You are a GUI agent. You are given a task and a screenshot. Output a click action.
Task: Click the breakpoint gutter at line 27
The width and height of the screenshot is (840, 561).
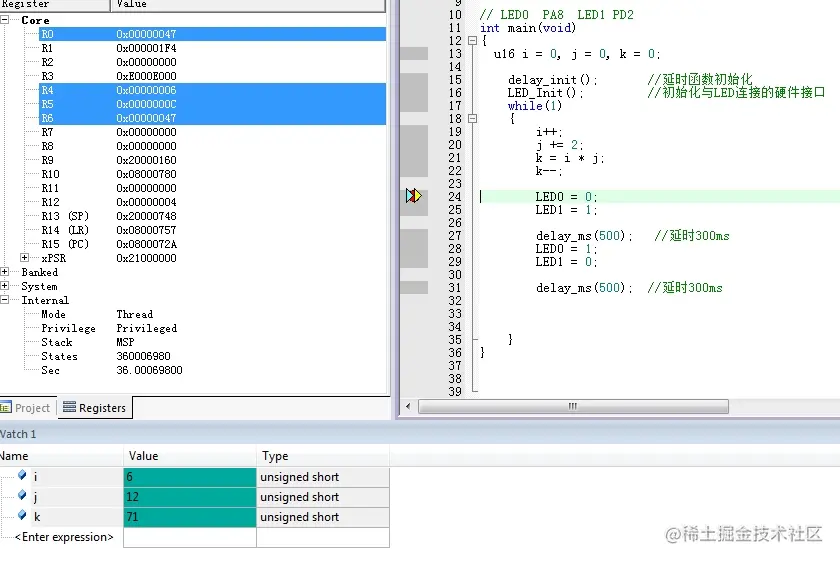[x=414, y=236]
